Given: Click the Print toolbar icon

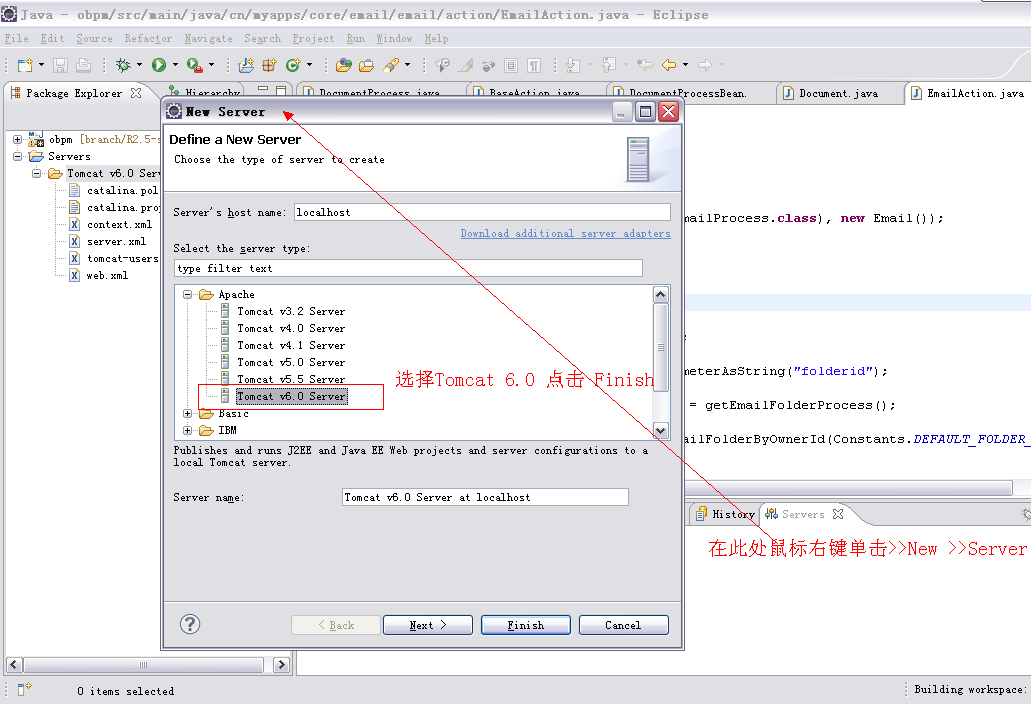Looking at the screenshot, I should [84, 65].
